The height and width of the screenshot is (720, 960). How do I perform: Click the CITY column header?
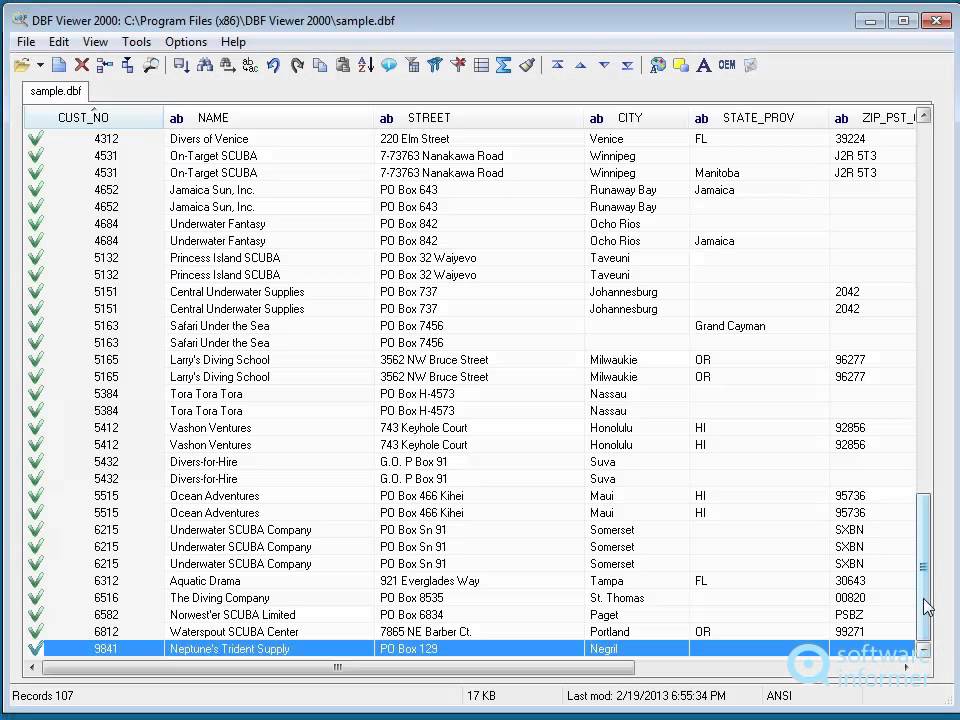[x=636, y=118]
